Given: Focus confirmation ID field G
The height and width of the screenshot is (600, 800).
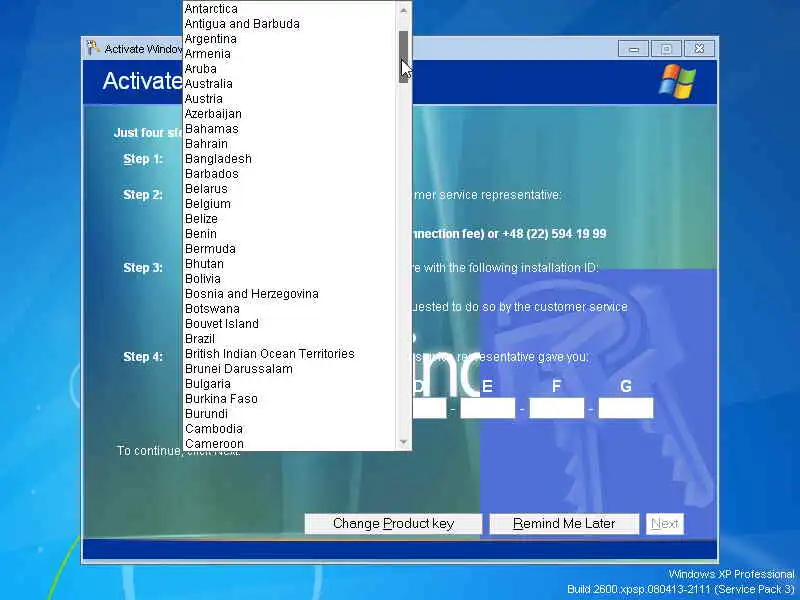Looking at the screenshot, I should pyautogui.click(x=626, y=408).
